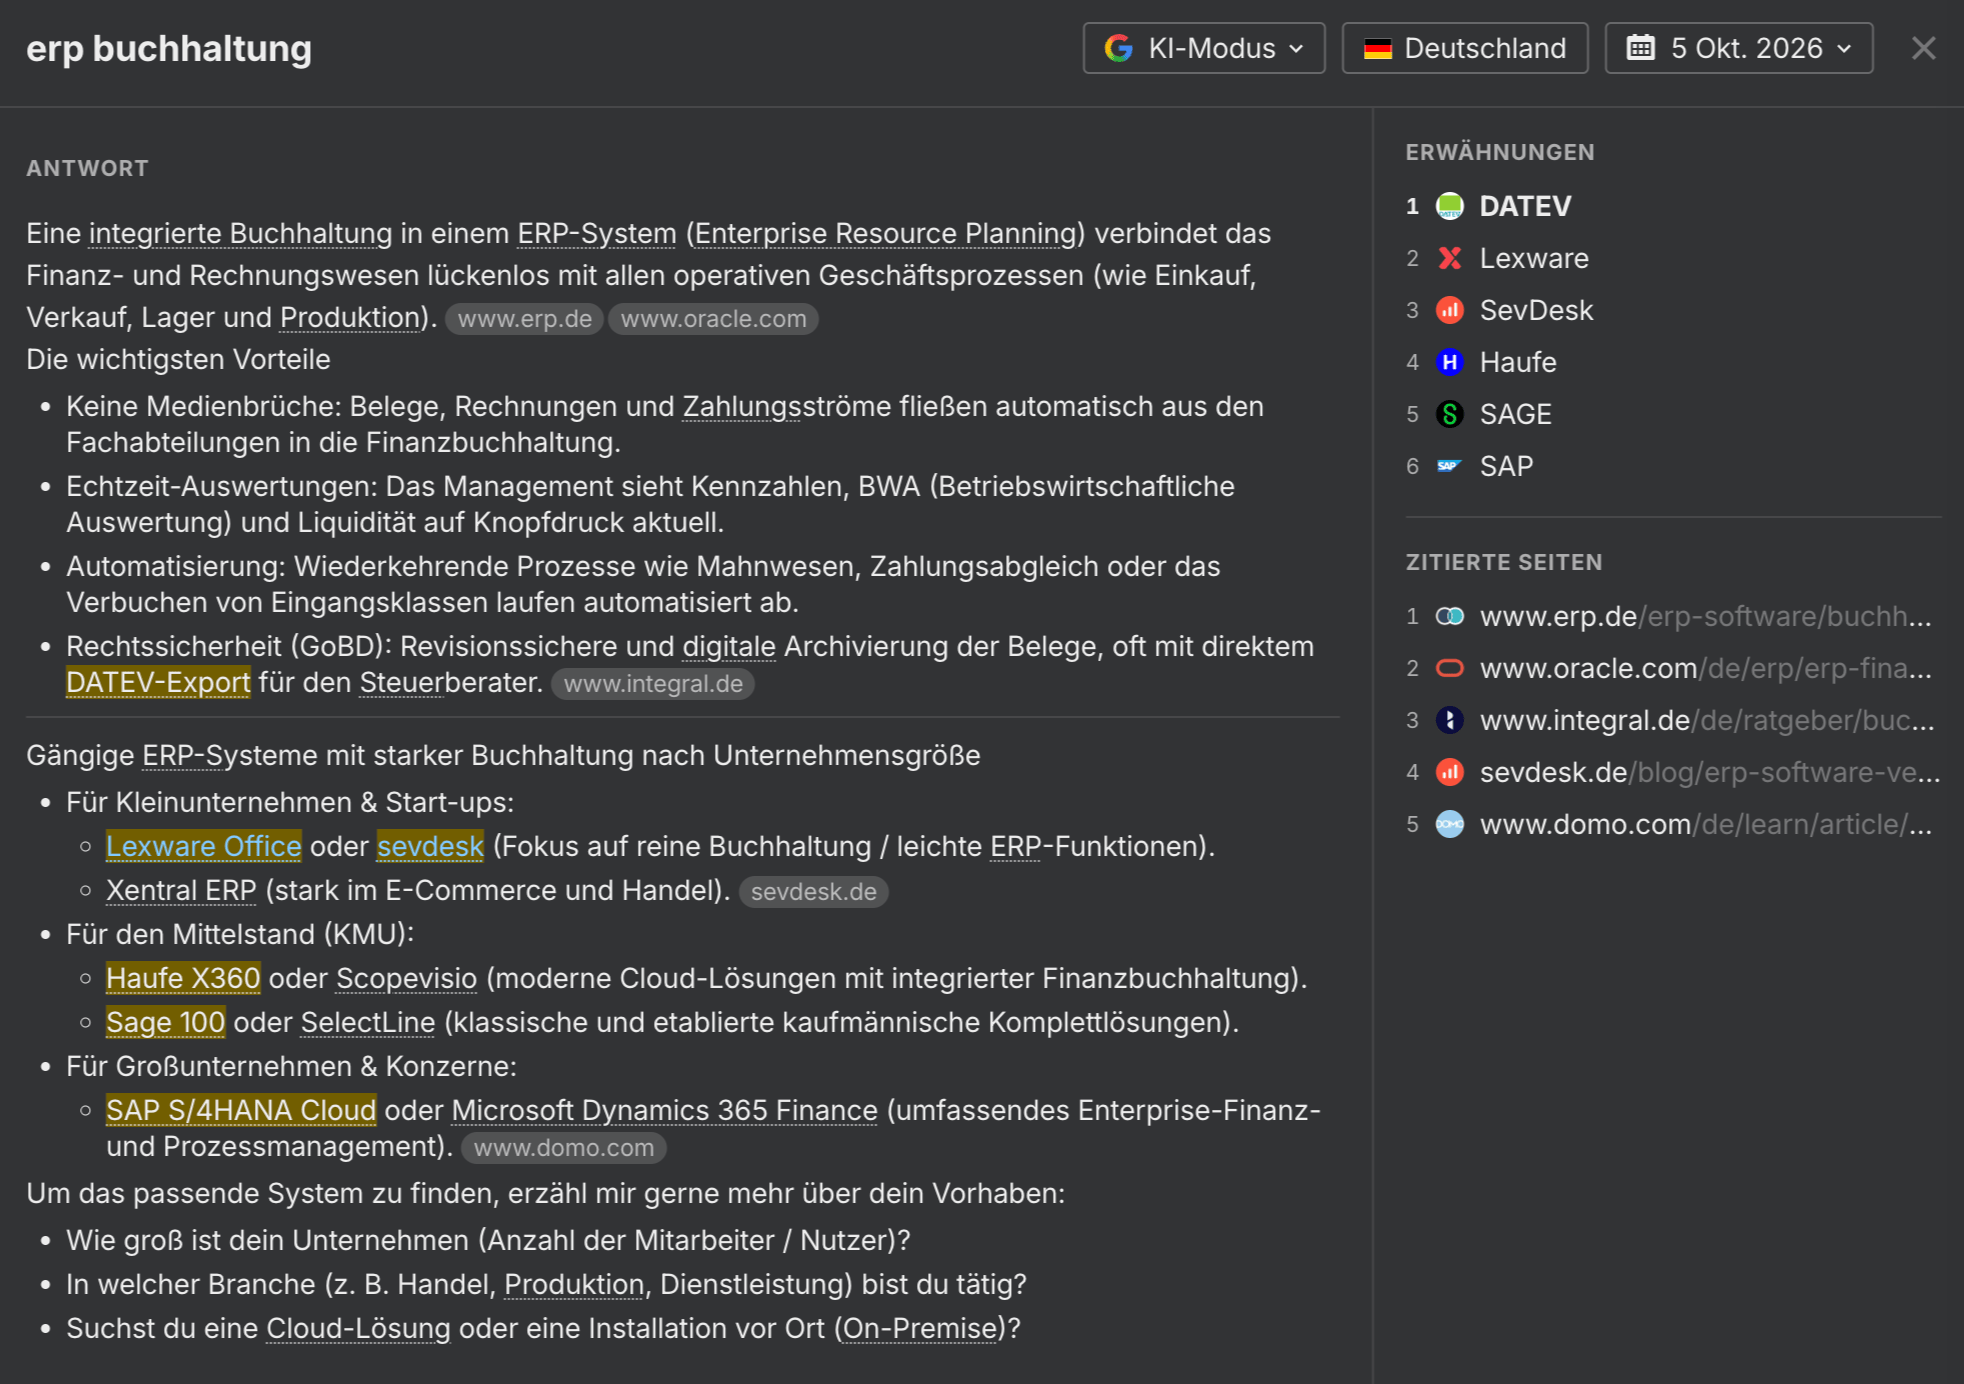Click the Microsoft Dynamics 365 Finance term

[x=664, y=1110]
